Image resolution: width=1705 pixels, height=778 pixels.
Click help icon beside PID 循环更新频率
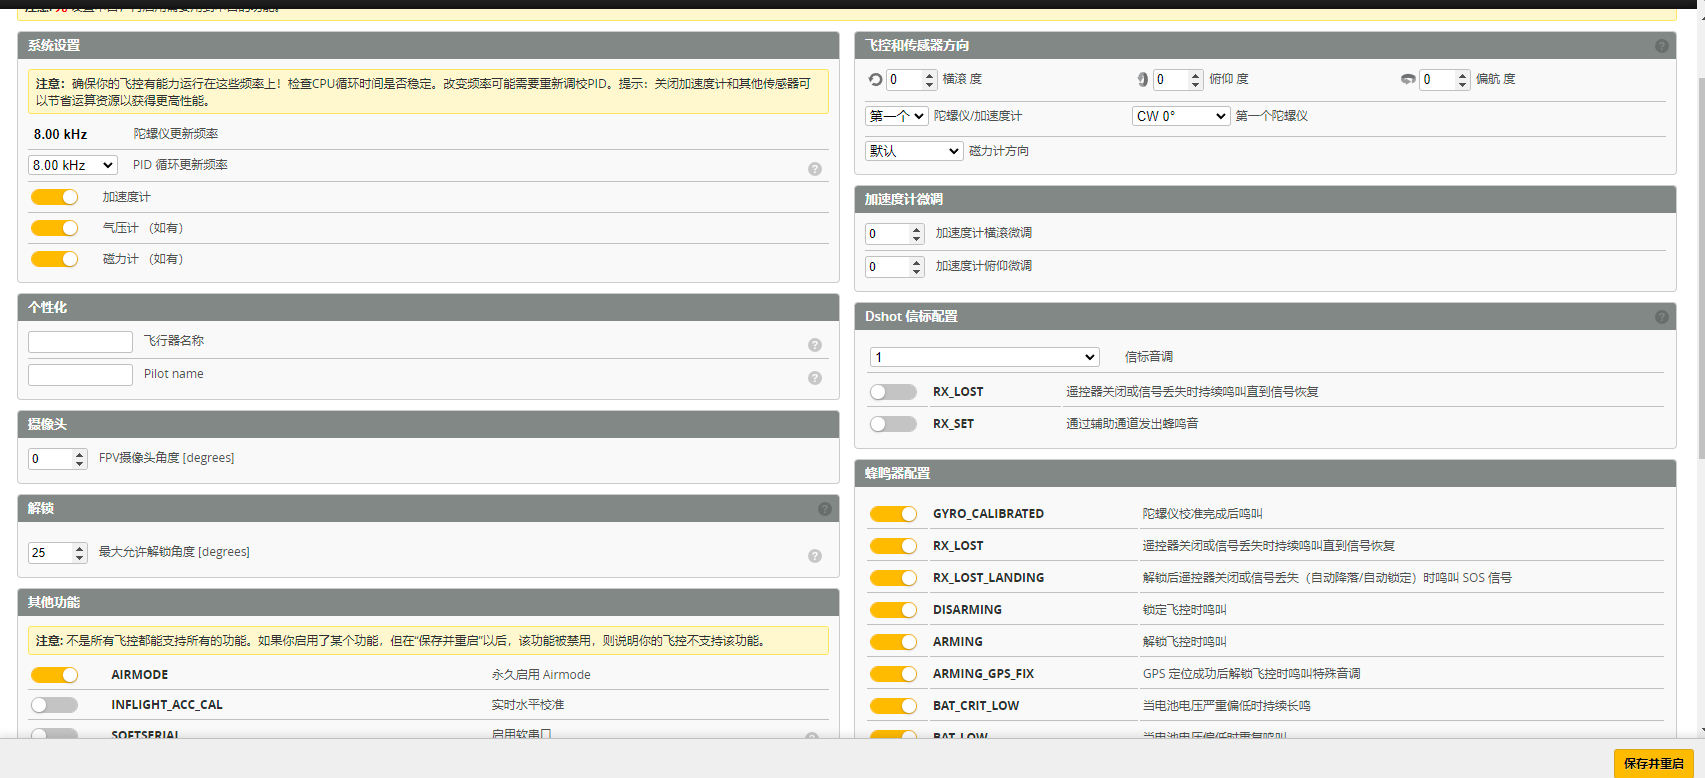coord(815,169)
